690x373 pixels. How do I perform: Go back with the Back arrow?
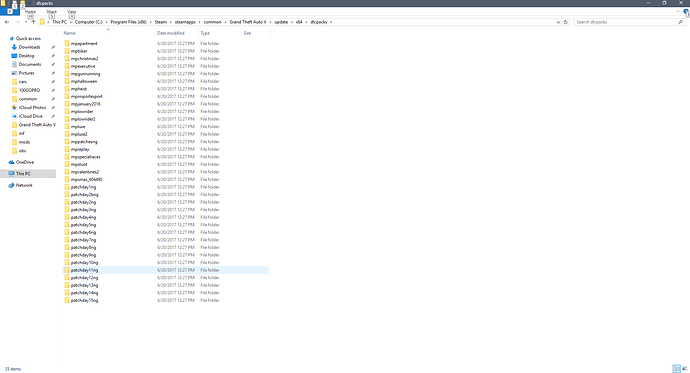[7, 22]
